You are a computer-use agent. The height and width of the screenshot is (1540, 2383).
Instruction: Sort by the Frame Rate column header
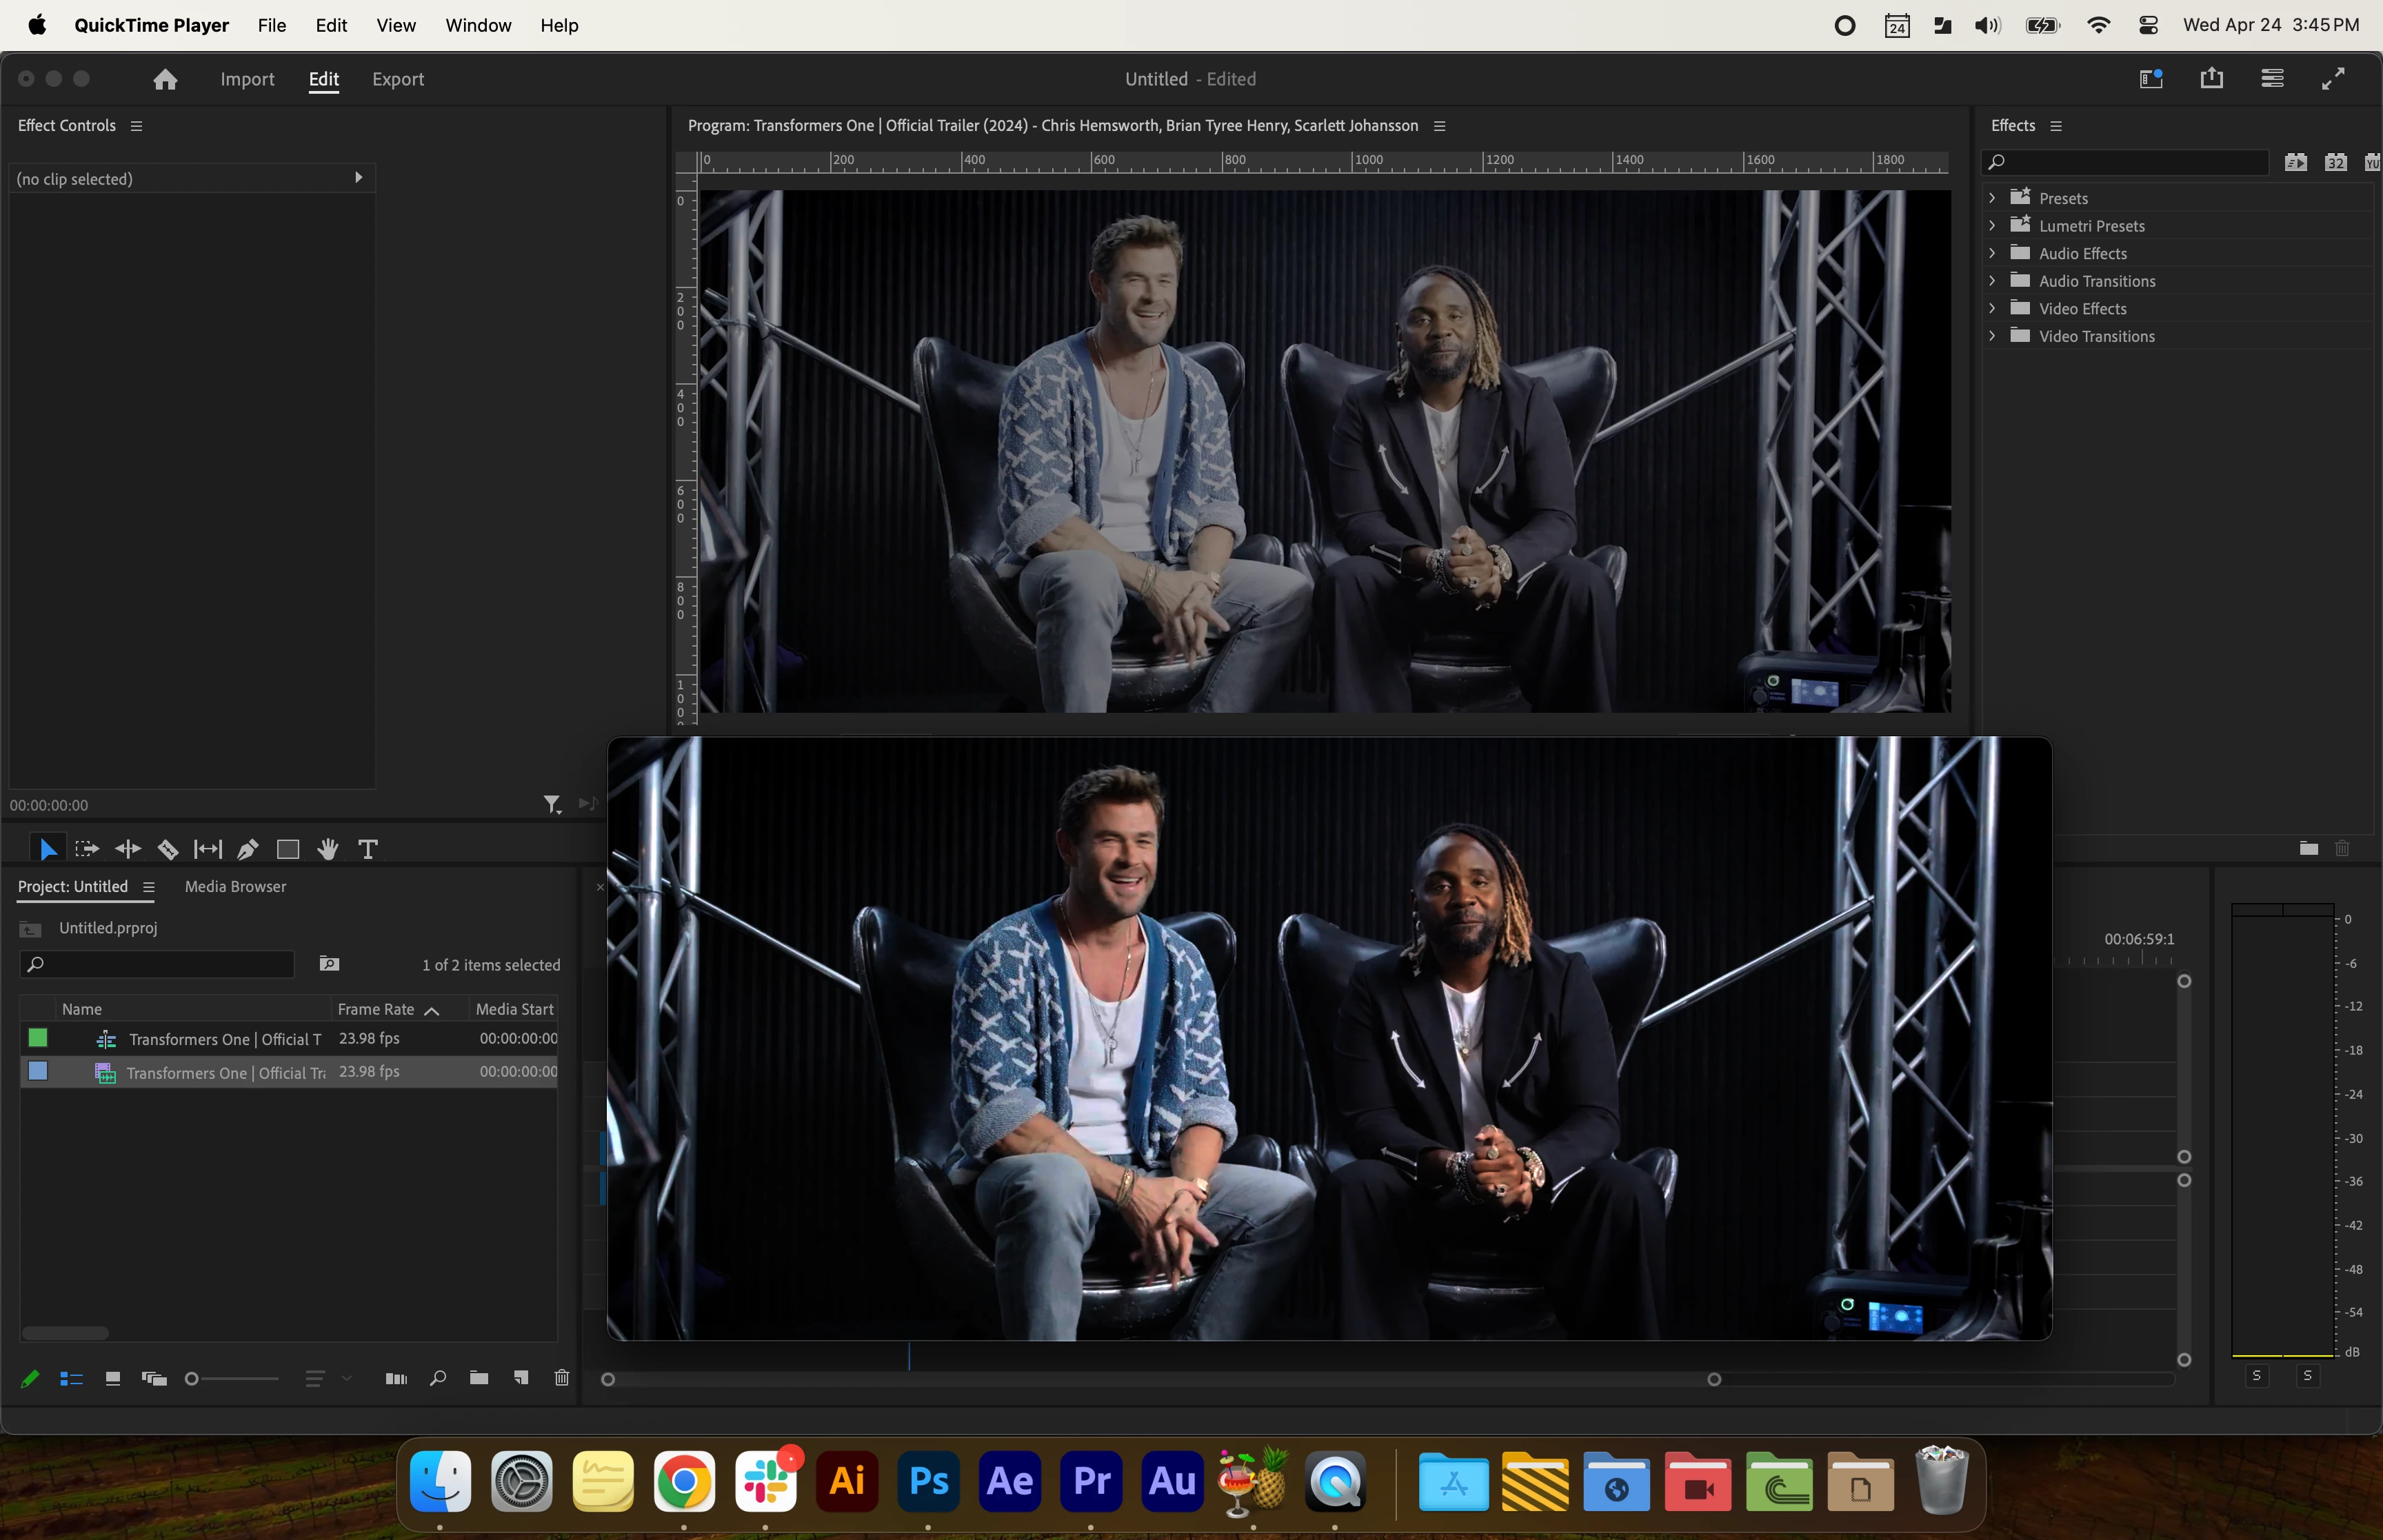point(376,1009)
